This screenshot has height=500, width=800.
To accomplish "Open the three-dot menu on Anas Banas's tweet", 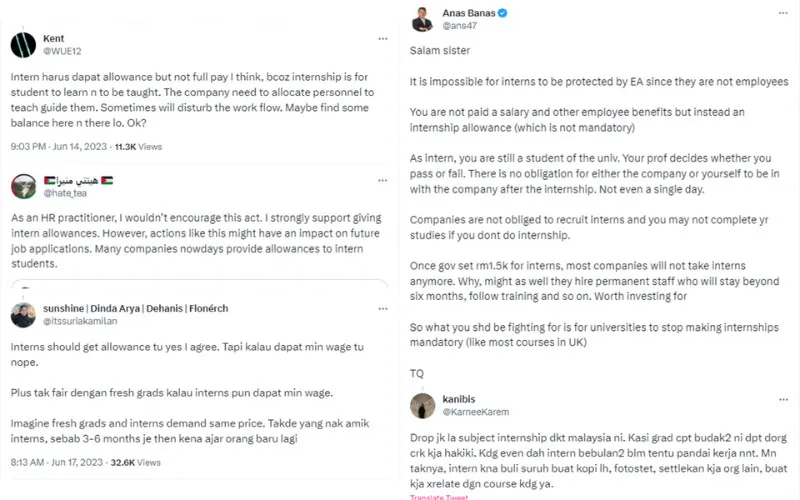I will point(783,13).
